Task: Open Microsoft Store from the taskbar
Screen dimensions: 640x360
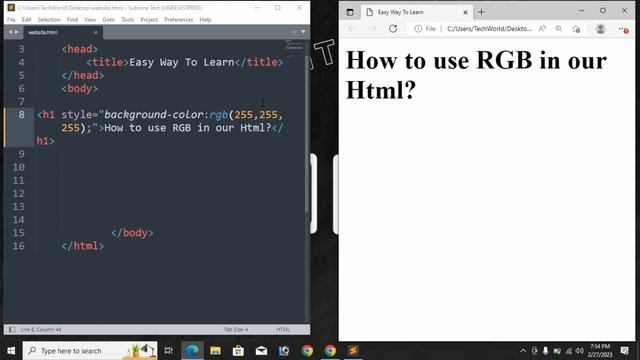Action: coord(238,351)
